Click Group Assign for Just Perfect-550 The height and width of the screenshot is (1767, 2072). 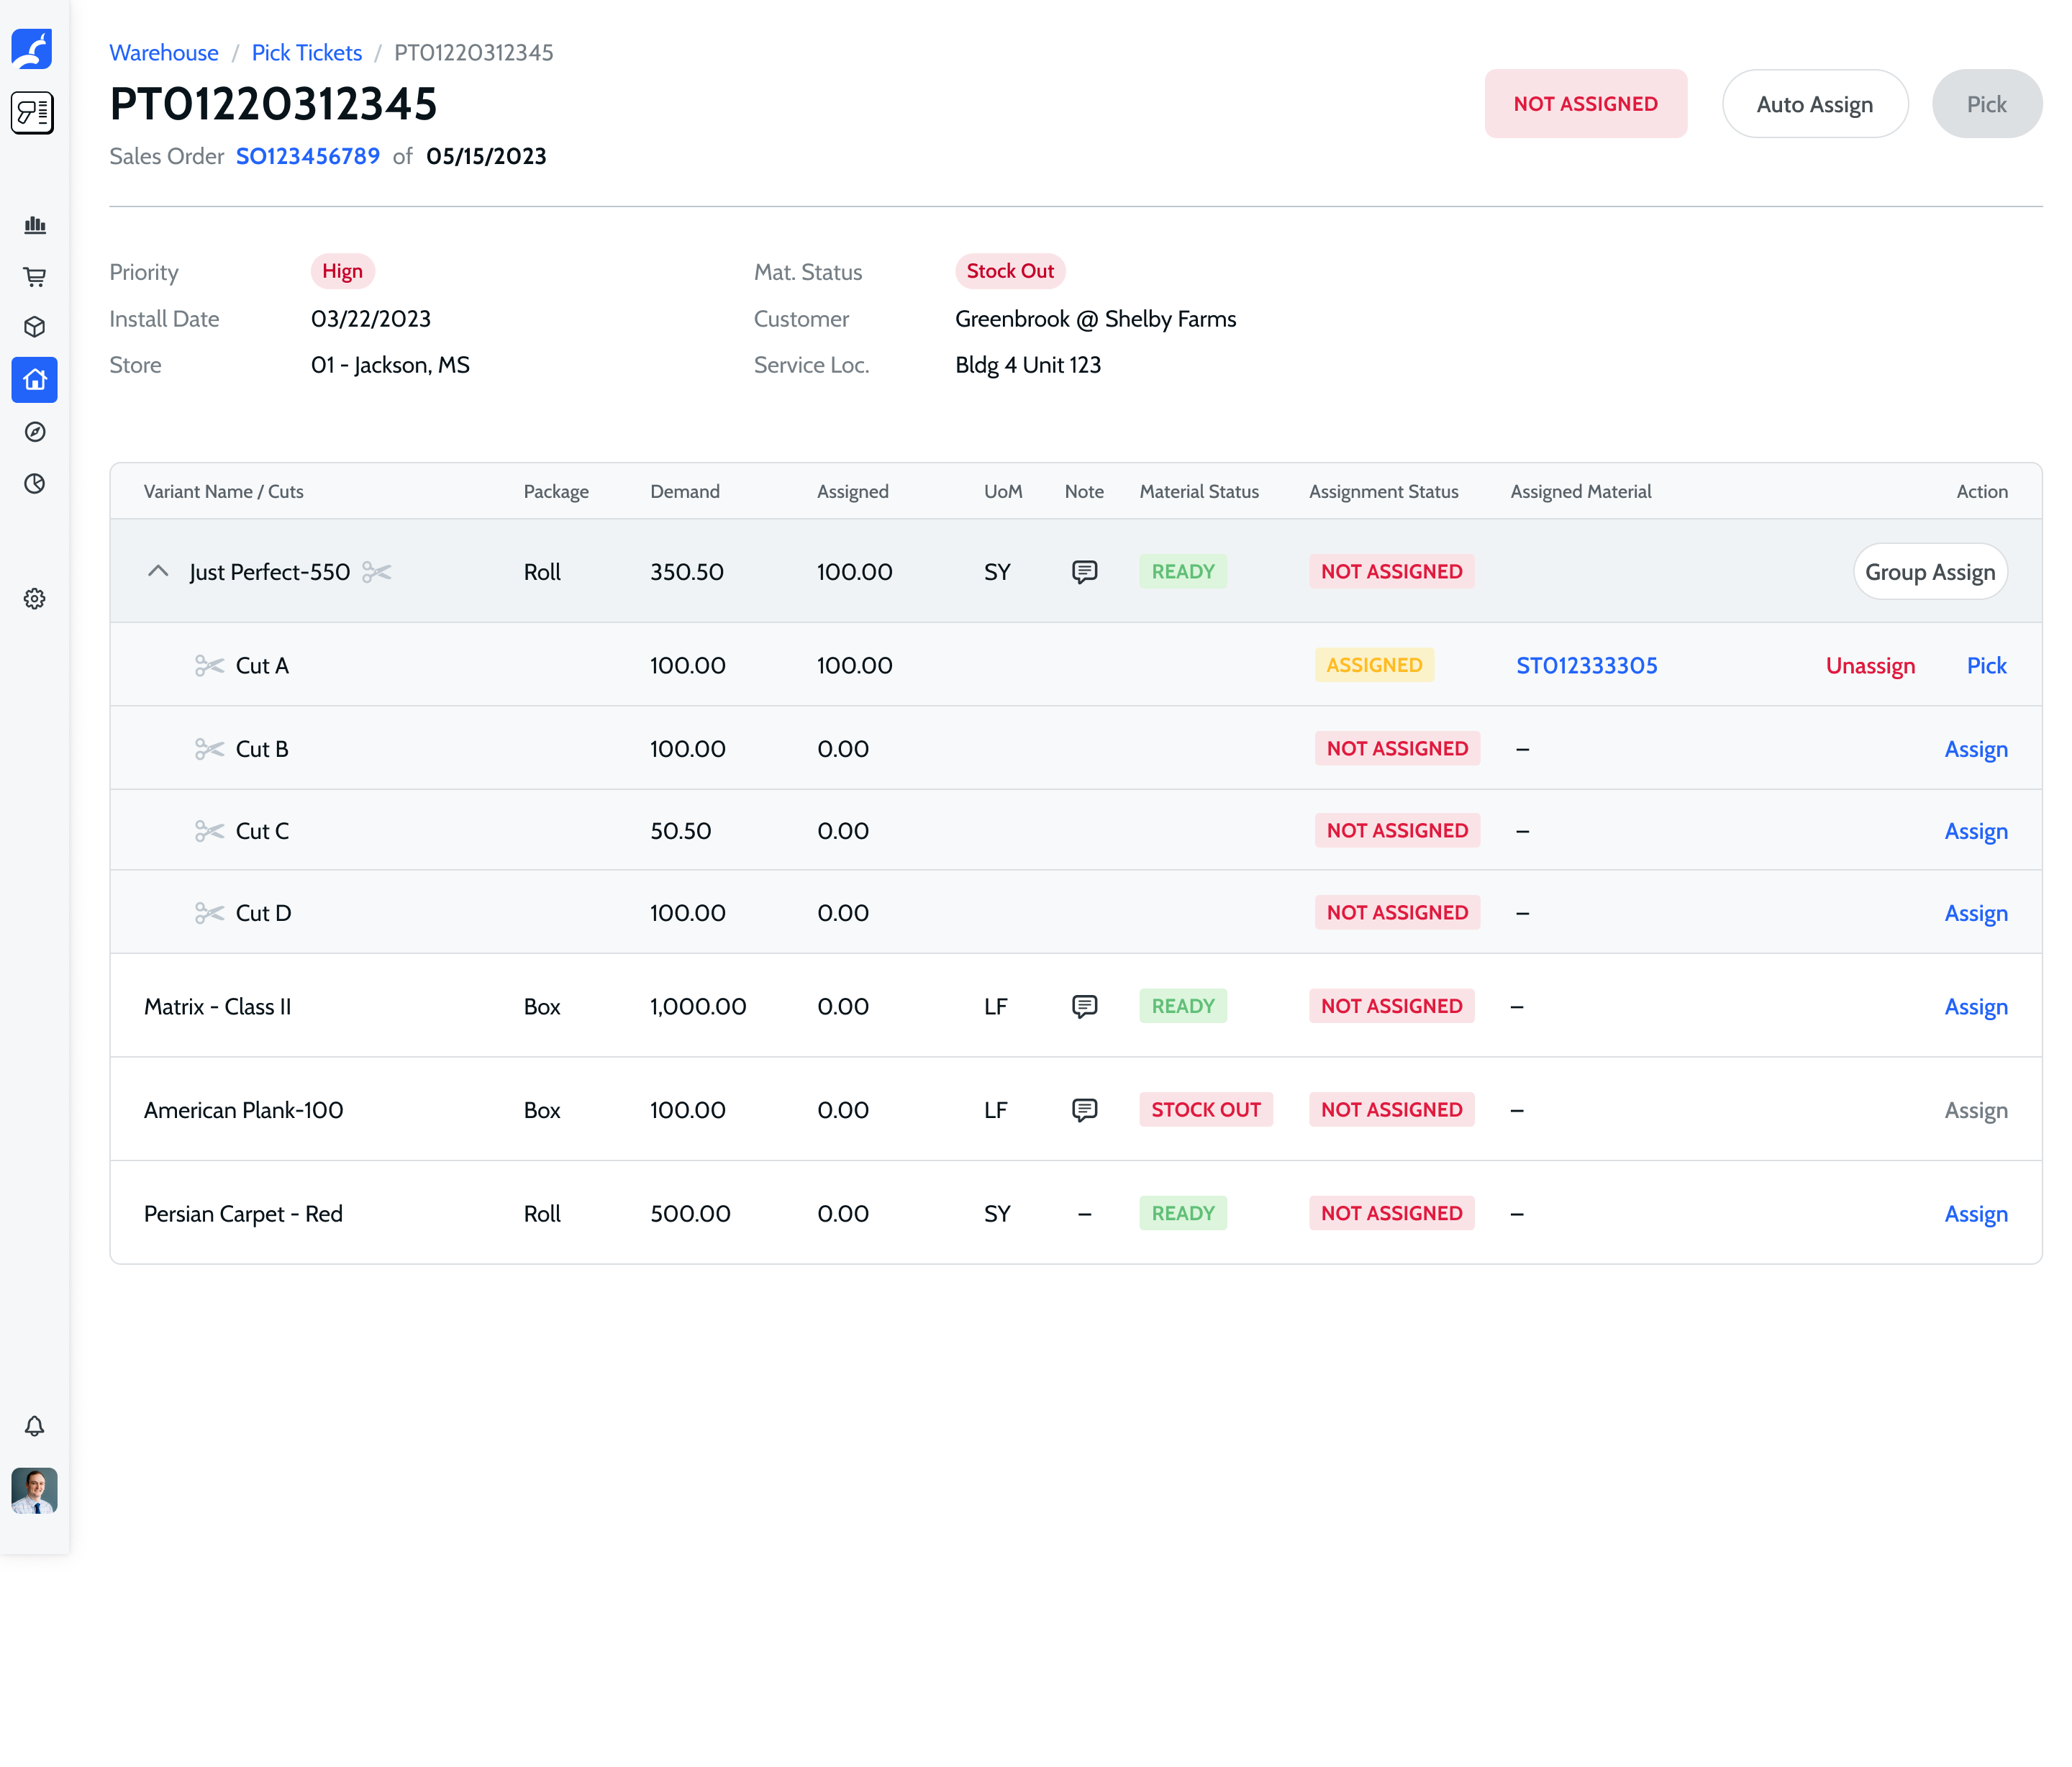point(1929,572)
